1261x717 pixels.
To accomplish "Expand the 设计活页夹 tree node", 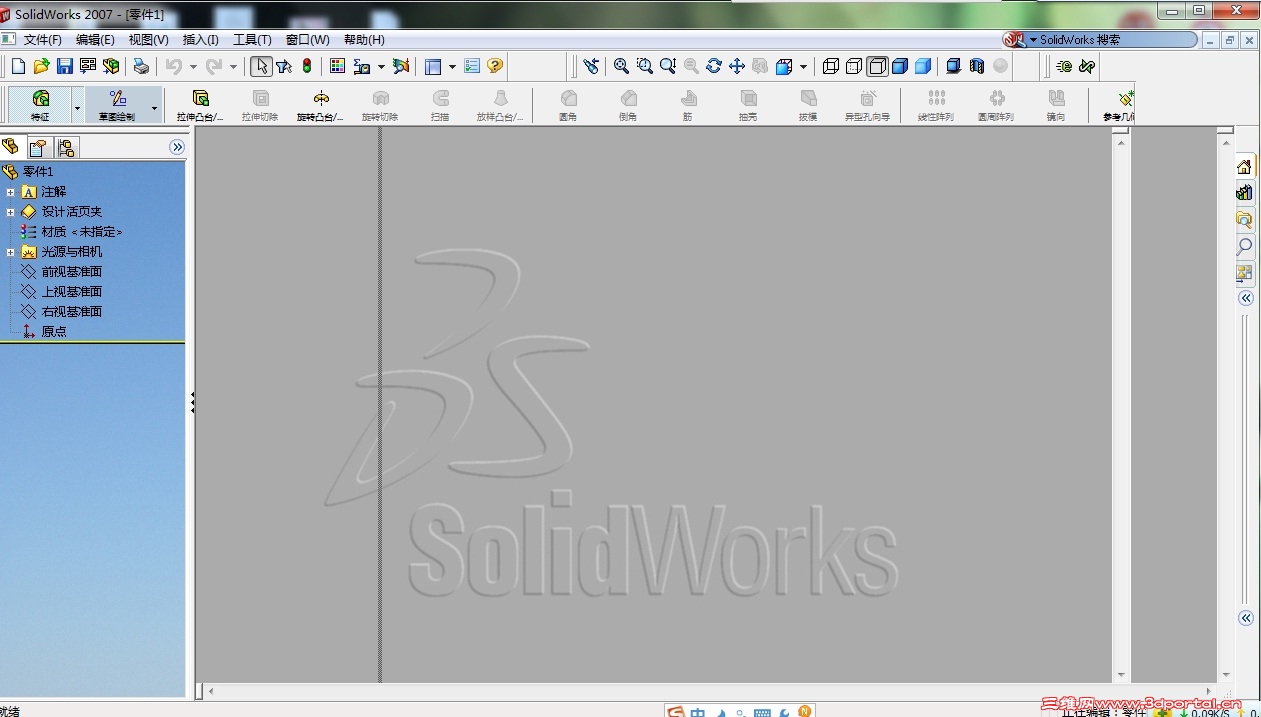I will point(11,212).
